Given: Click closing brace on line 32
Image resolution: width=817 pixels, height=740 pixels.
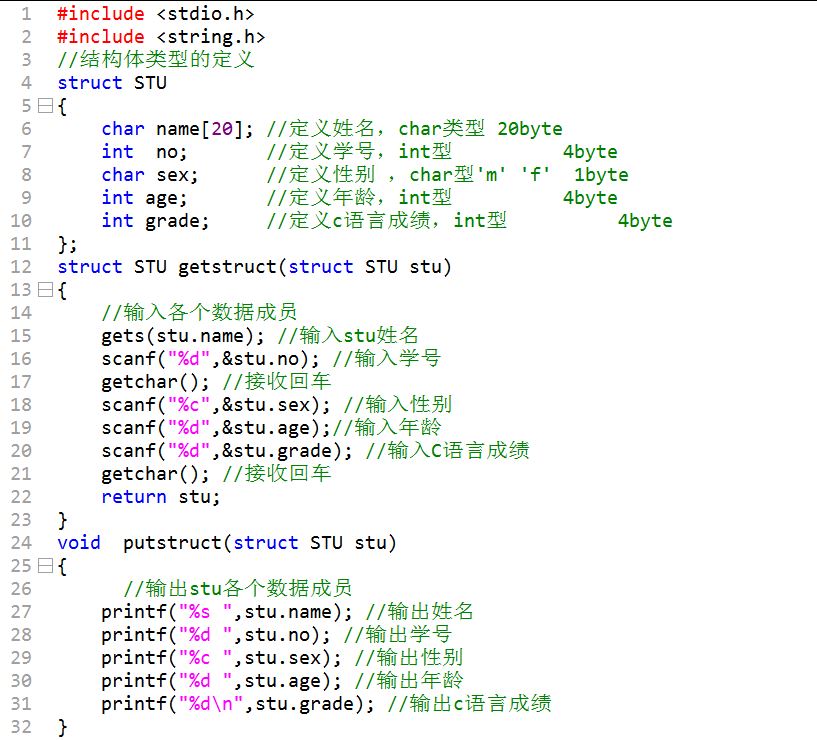Looking at the screenshot, I should click(x=63, y=727).
